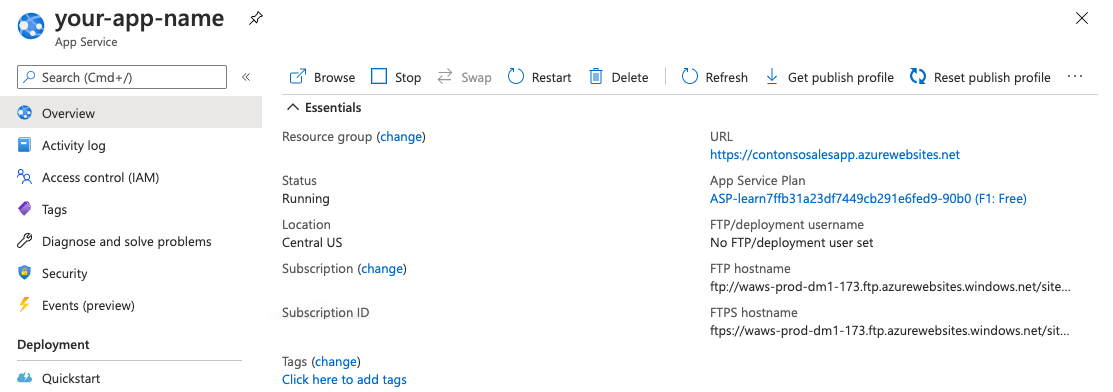
Task: Click Get publish profile label
Action: [x=840, y=77]
